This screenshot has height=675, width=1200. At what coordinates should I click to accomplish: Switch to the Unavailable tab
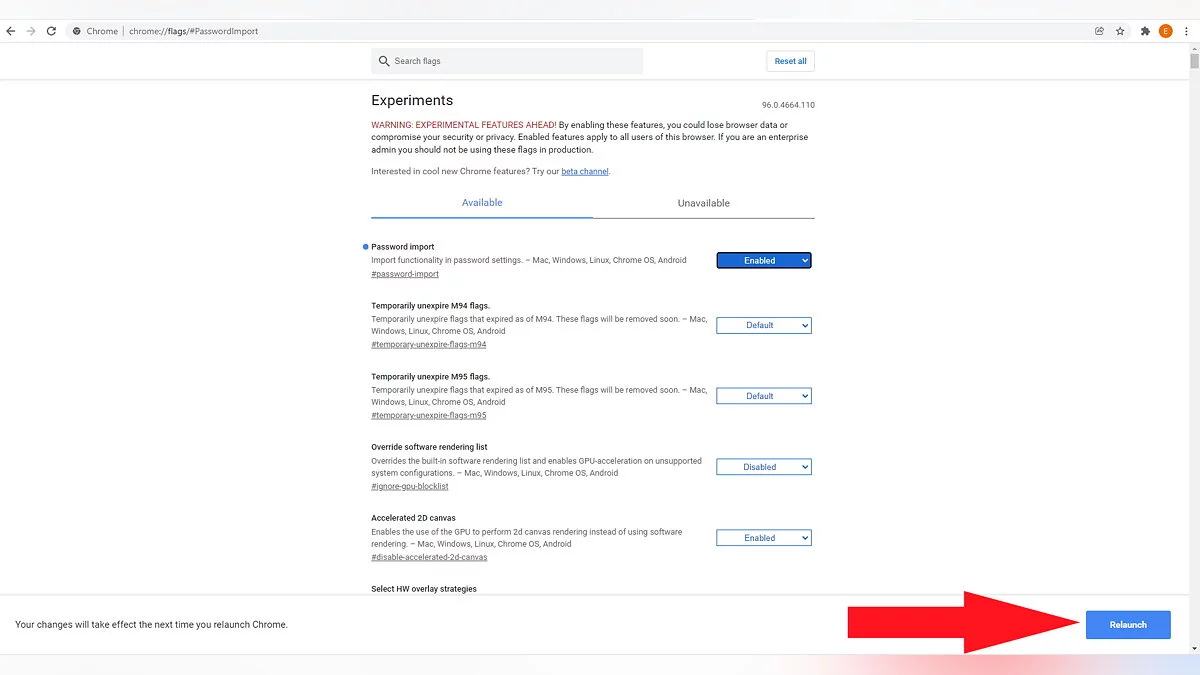[x=704, y=203]
